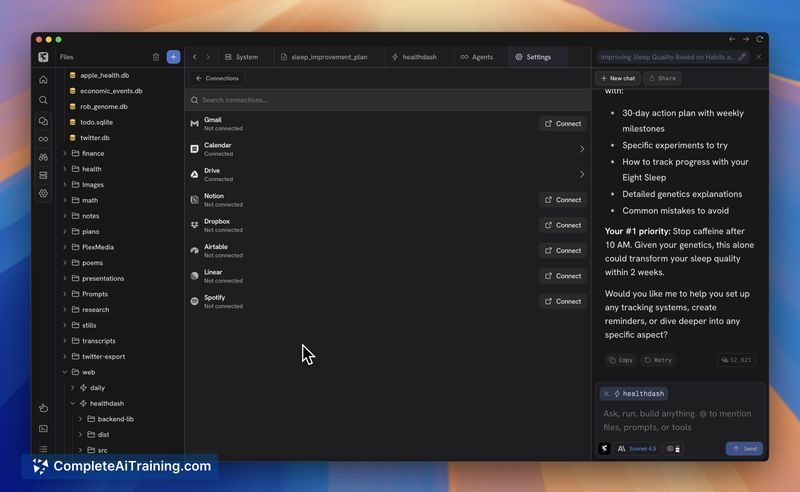
Task: Click the window forward arrow at top-right
Action: pos(746,39)
